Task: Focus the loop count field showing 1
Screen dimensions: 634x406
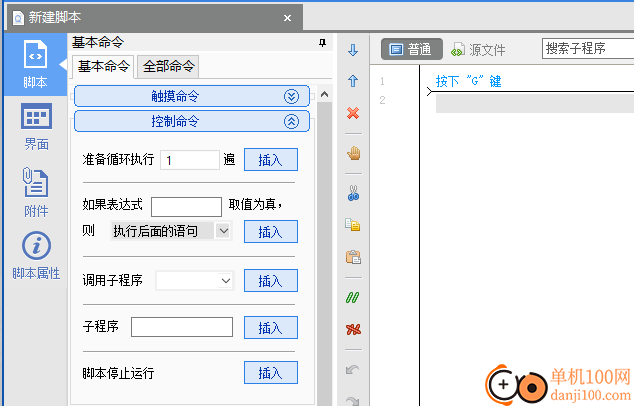Action: [190, 160]
